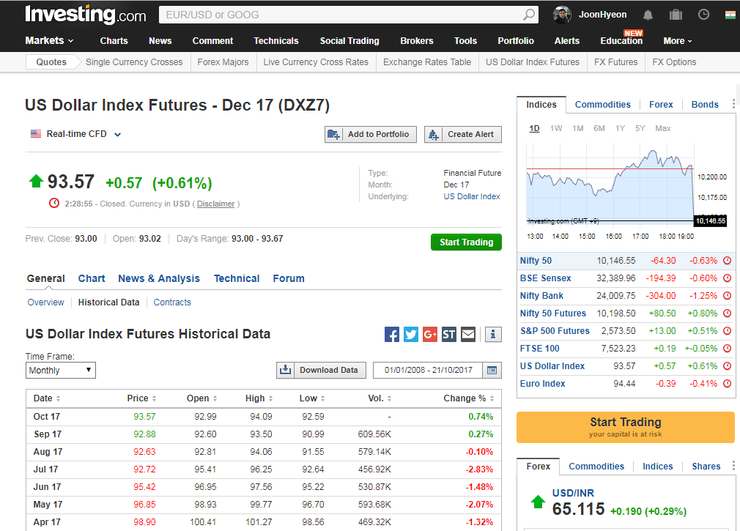
Task: Select Bonds tab in top widget
Action: [x=705, y=104]
